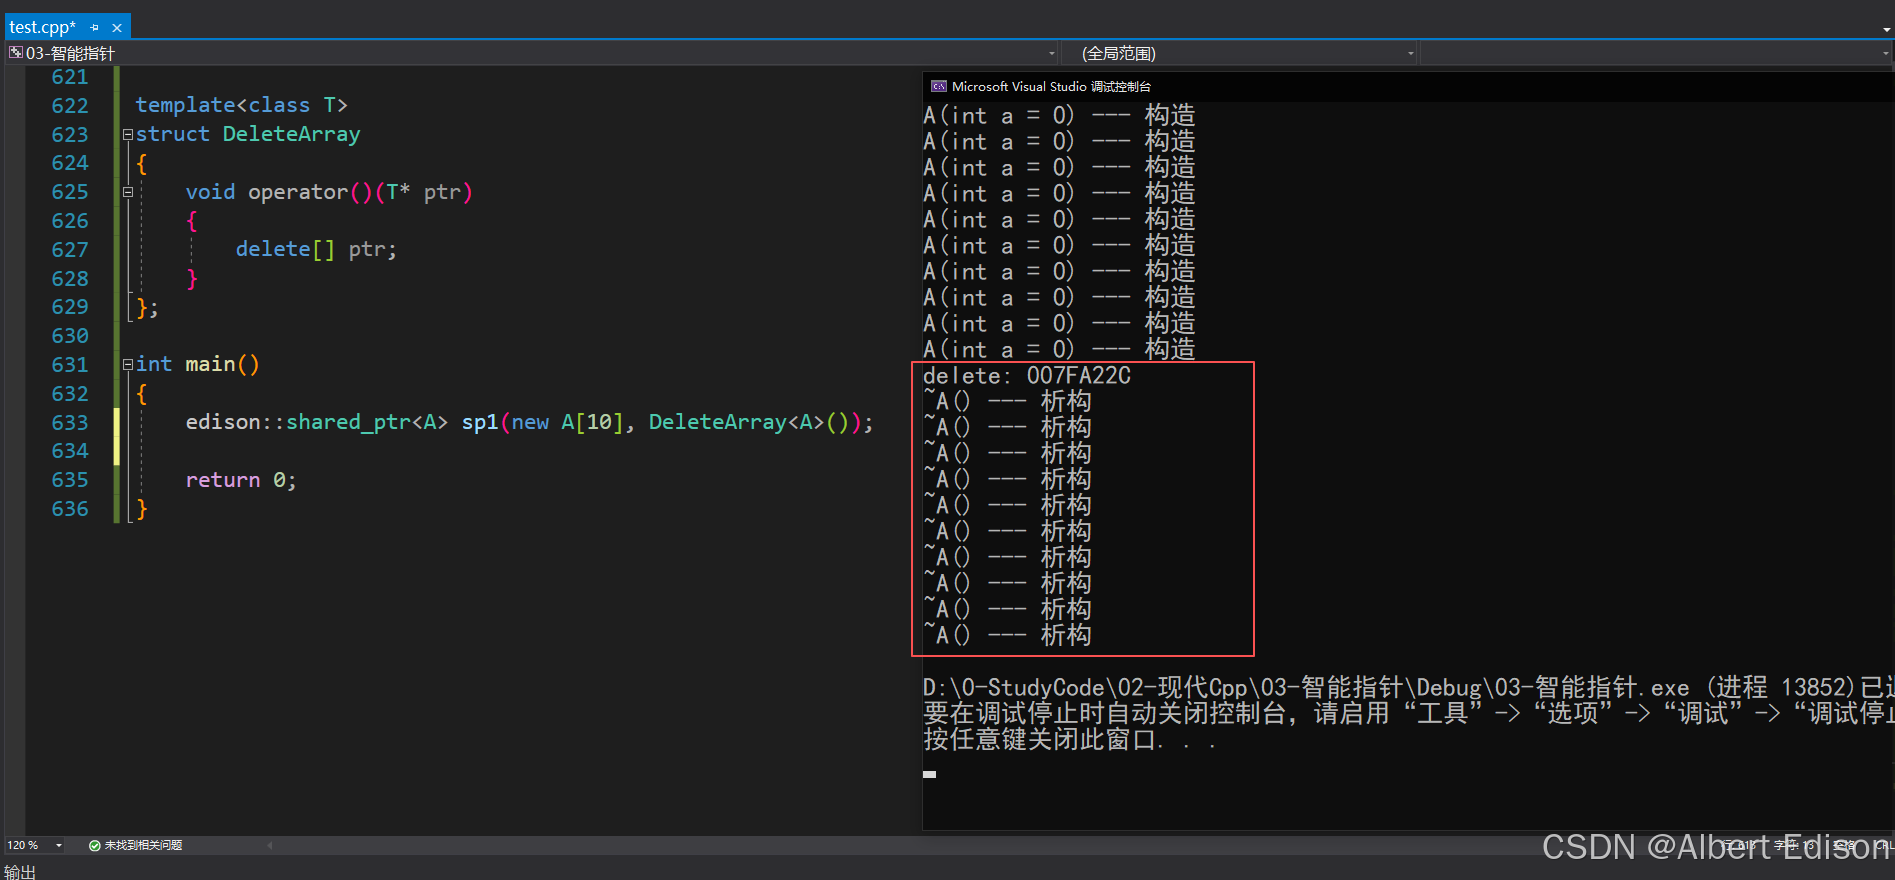The height and width of the screenshot is (880, 1895).
Task: Click line number 633
Action: [x=70, y=423]
